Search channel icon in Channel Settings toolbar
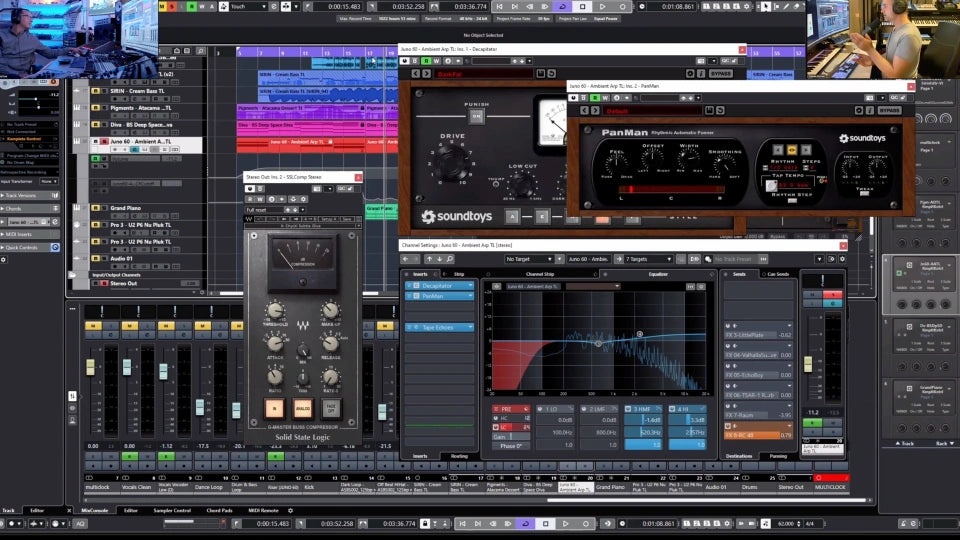960x540 pixels. [x=450, y=259]
